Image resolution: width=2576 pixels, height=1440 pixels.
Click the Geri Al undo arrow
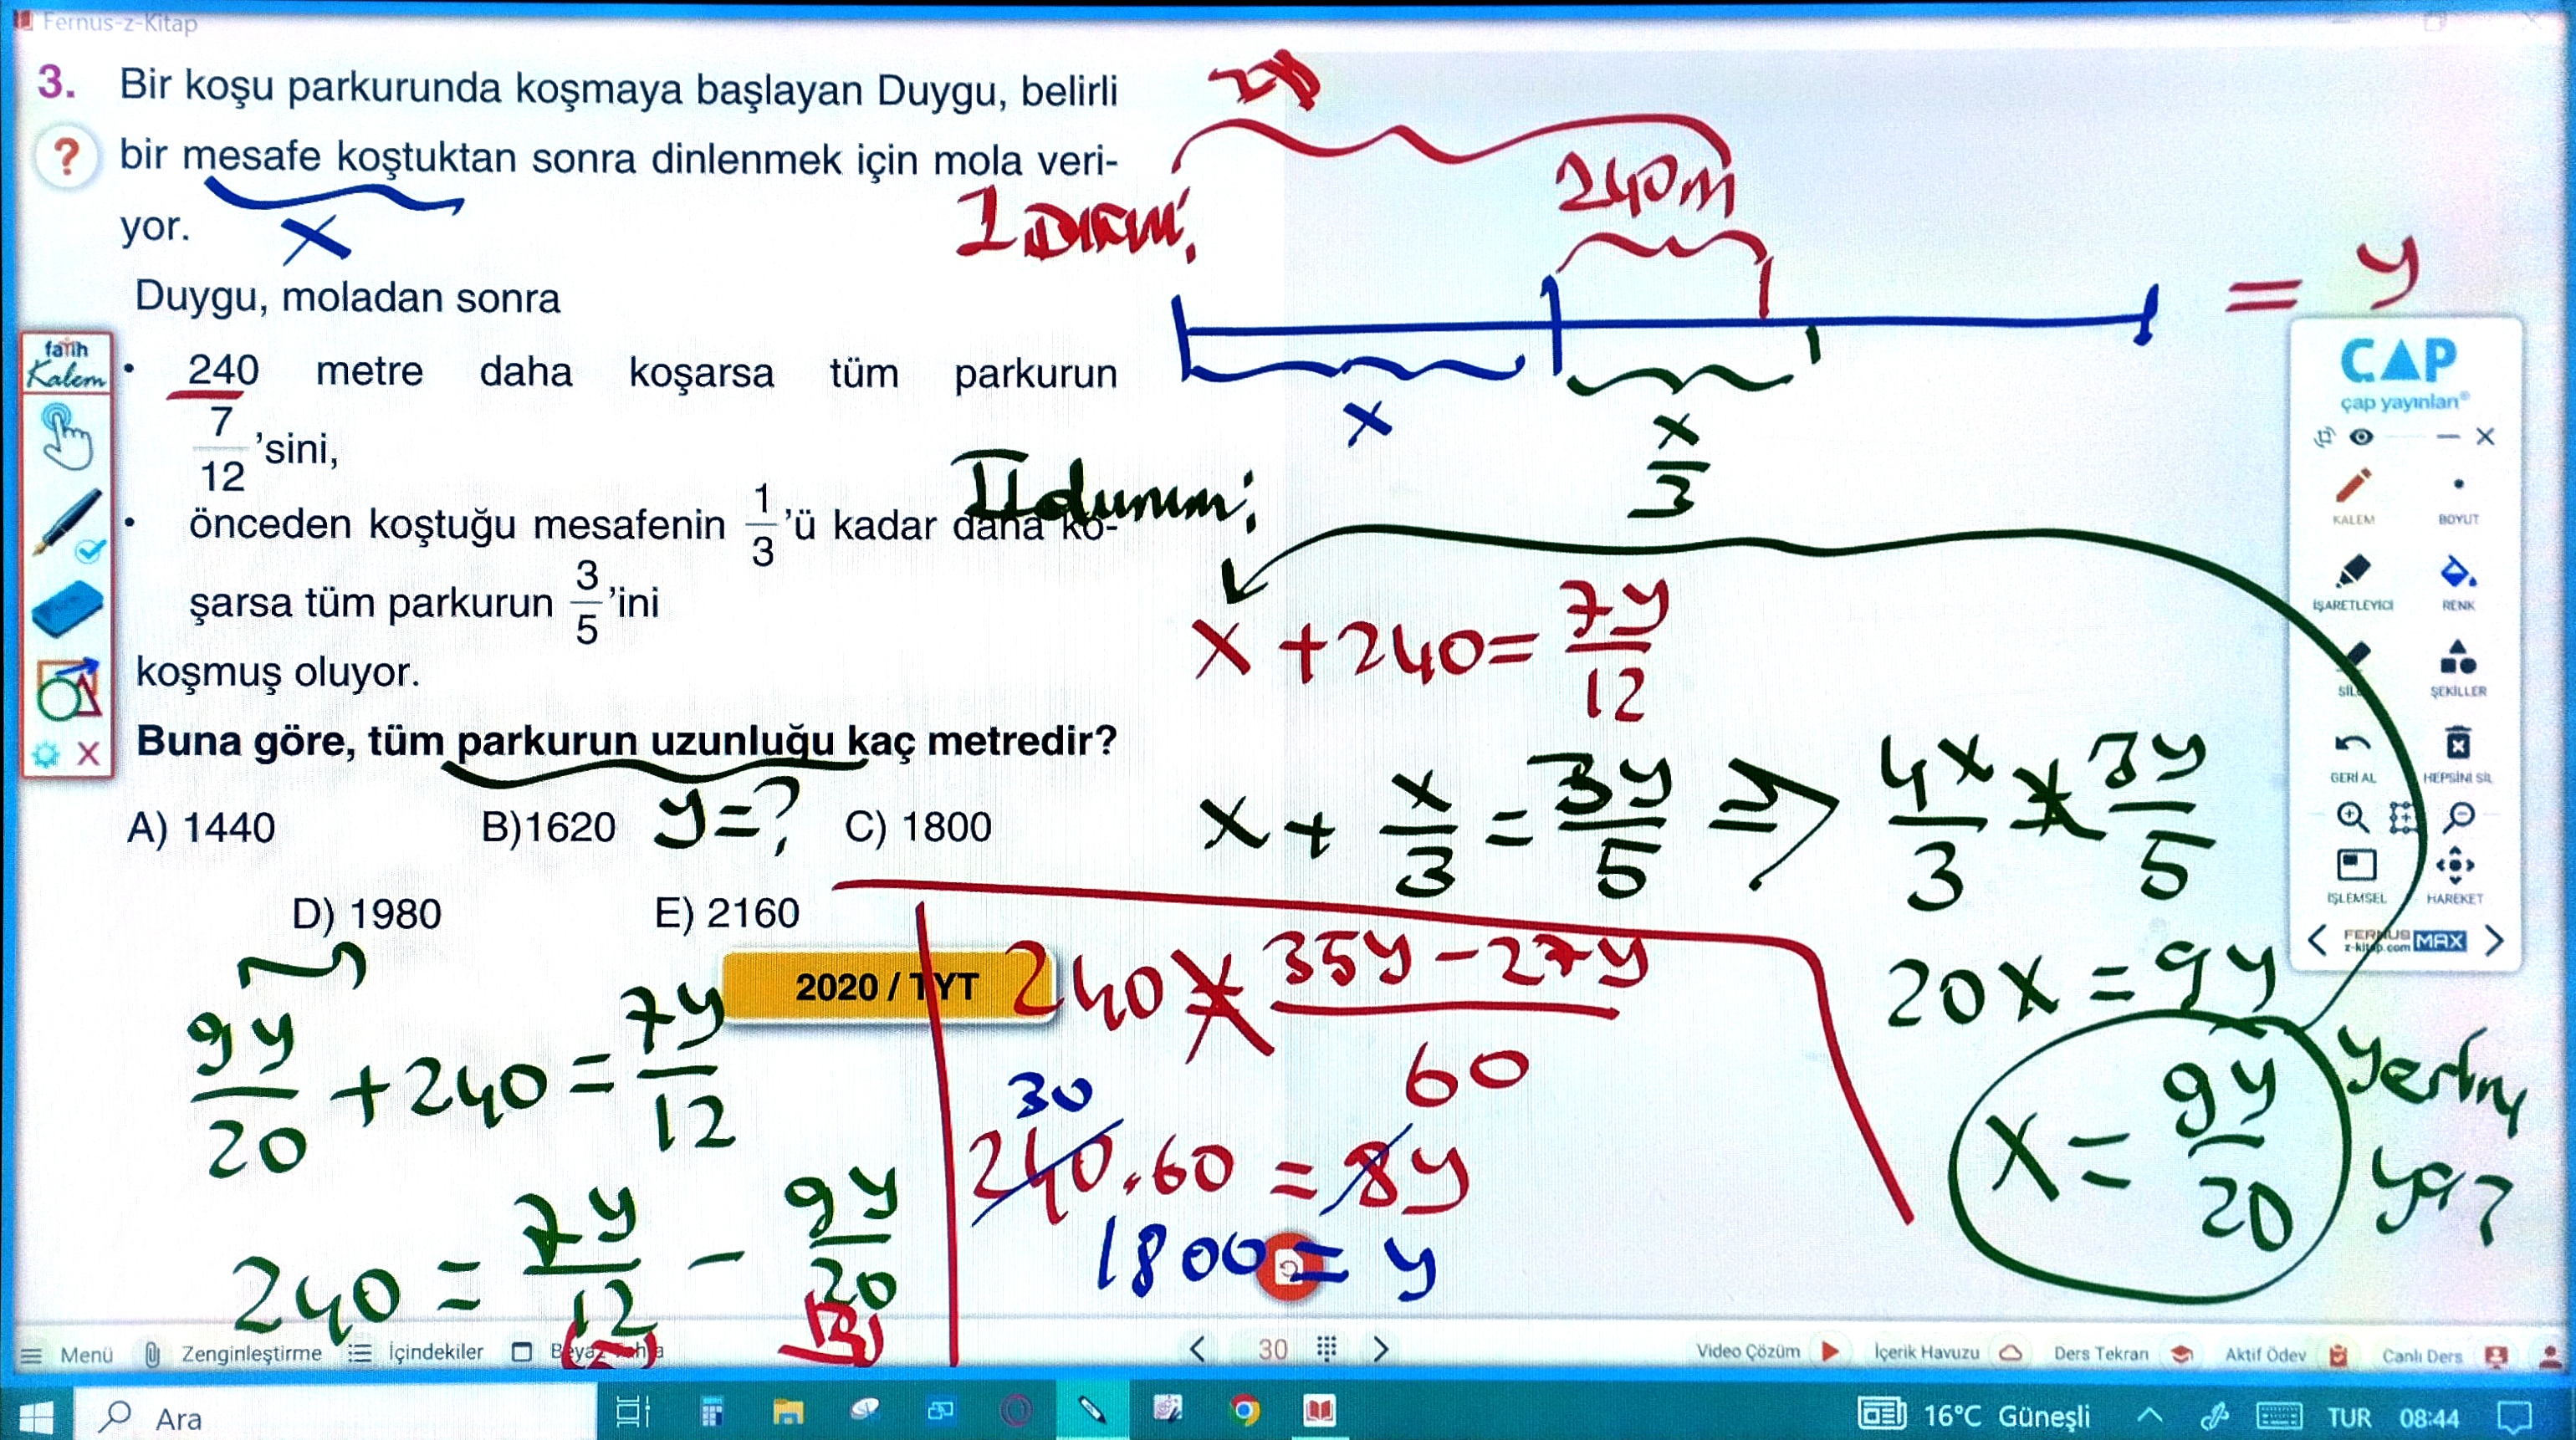[x=2351, y=746]
